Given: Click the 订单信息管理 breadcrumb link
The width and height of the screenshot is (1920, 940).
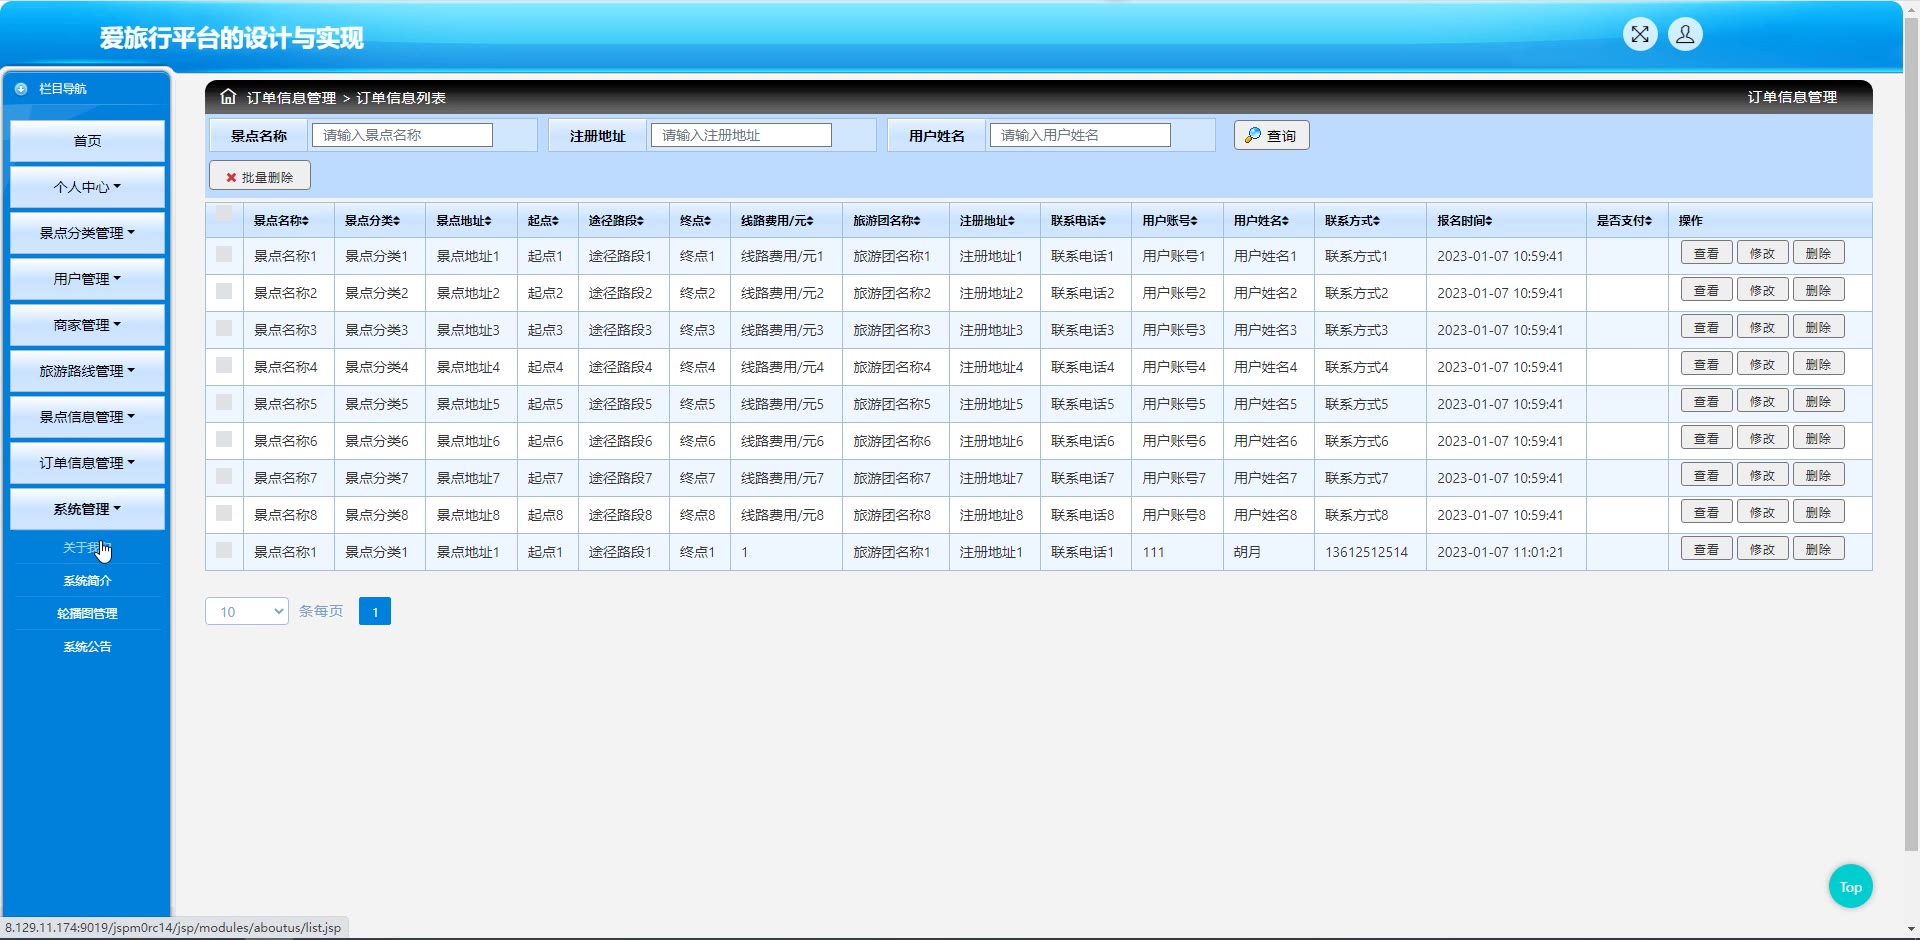Looking at the screenshot, I should click(291, 98).
